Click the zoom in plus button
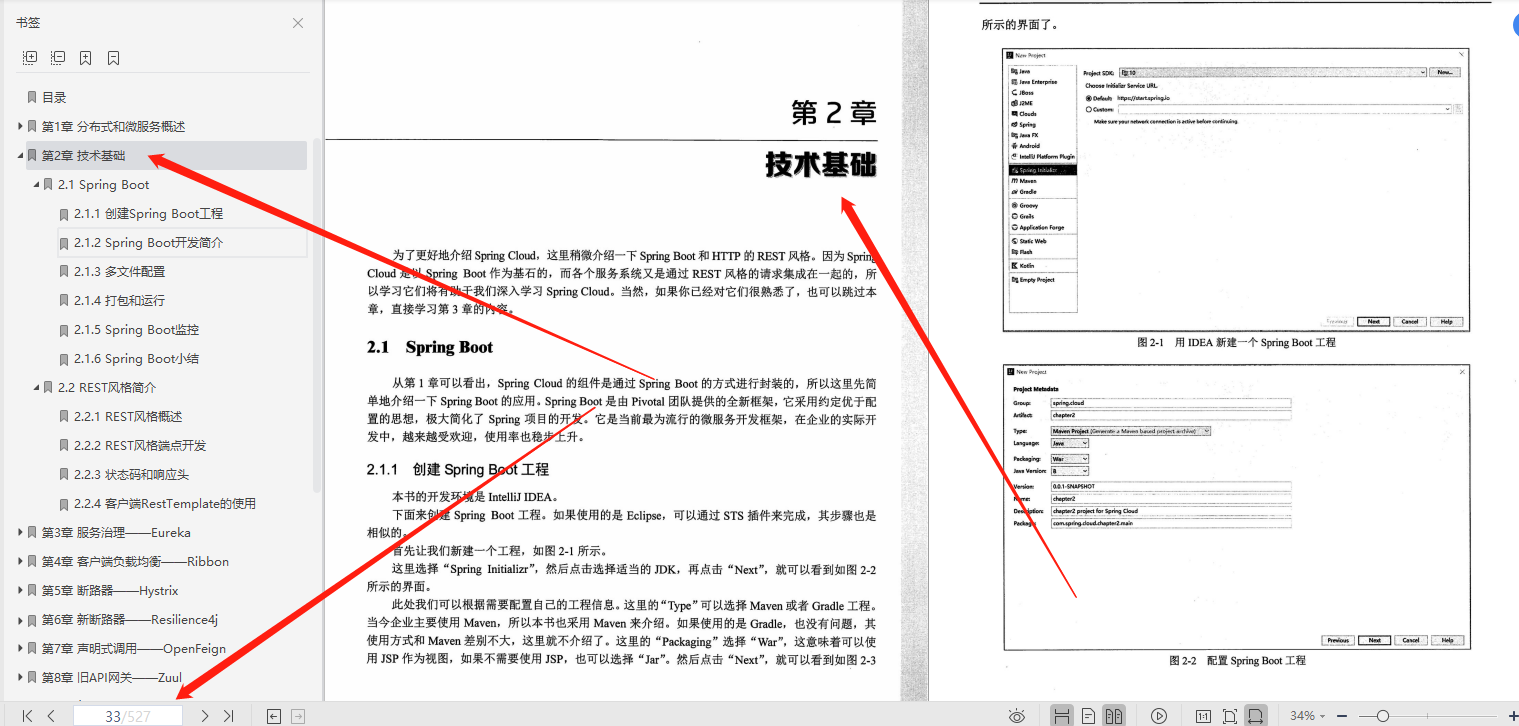Viewport: 1519px width, 726px height. click(1513, 716)
